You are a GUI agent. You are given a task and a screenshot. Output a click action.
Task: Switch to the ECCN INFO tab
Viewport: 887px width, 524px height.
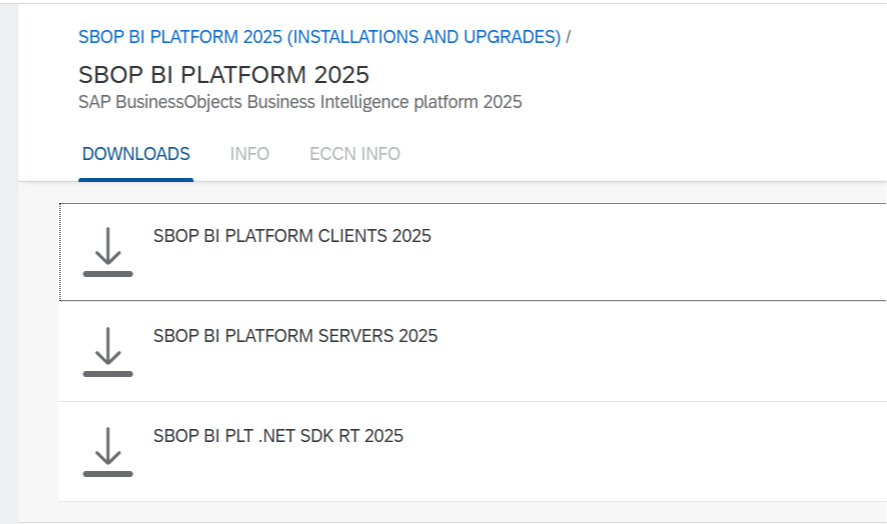pyautogui.click(x=355, y=154)
